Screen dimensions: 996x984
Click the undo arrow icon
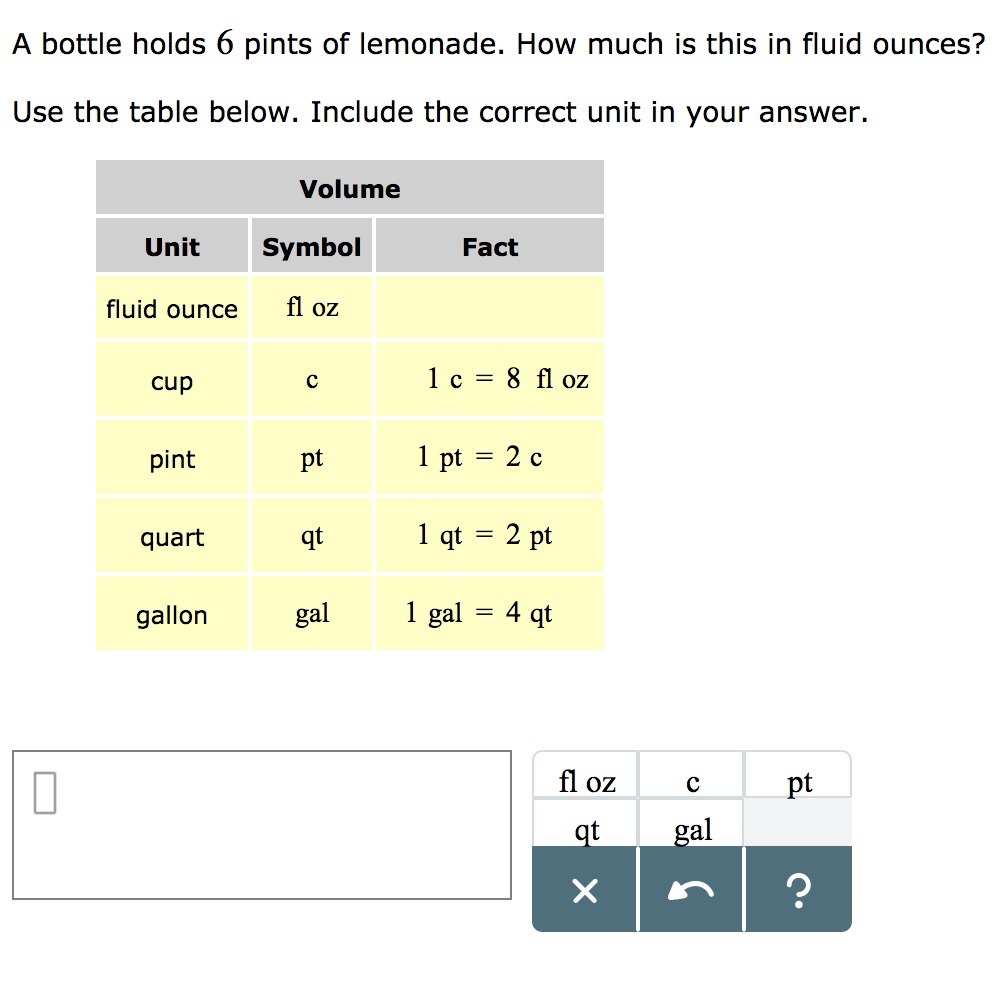coord(691,890)
